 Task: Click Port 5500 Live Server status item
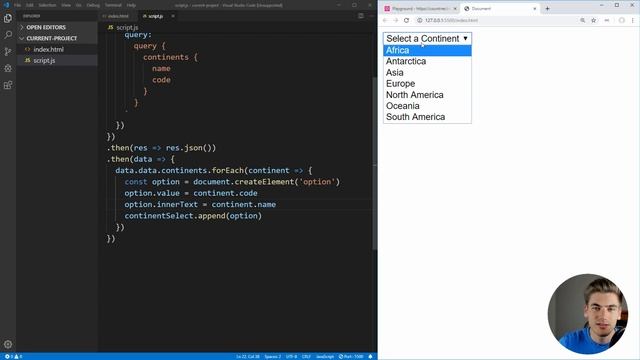(x=351, y=356)
